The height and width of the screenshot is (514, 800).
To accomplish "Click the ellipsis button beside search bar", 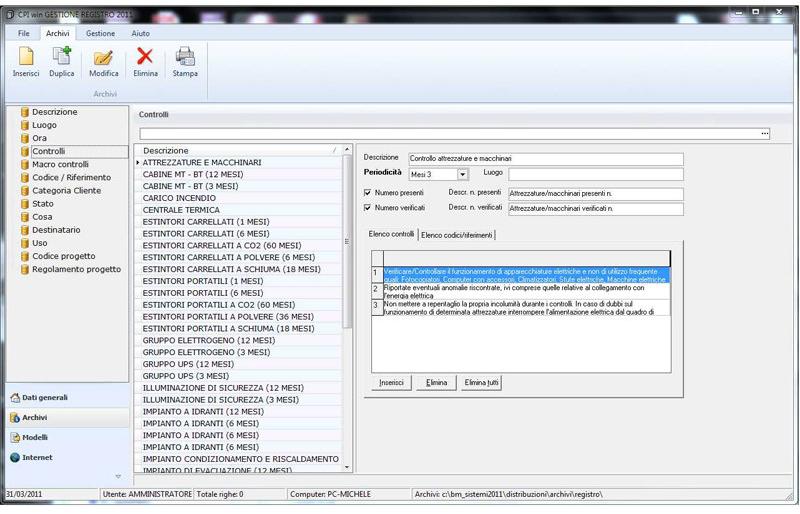I will tap(765, 133).
